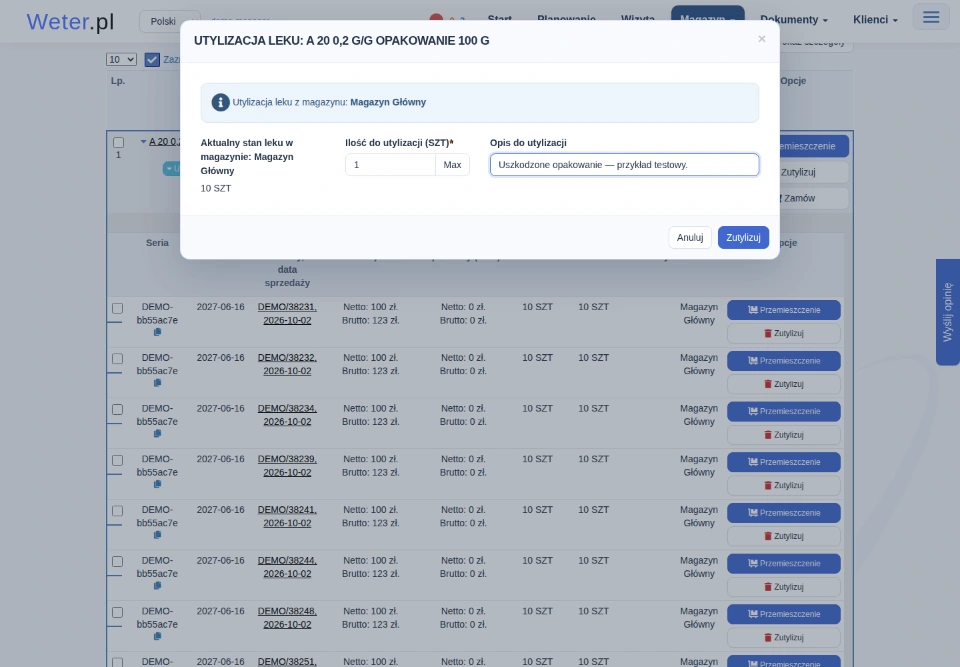This screenshot has height=667, width=960.
Task: Copy series icon in DEMO/38232 row
Action: (157, 383)
